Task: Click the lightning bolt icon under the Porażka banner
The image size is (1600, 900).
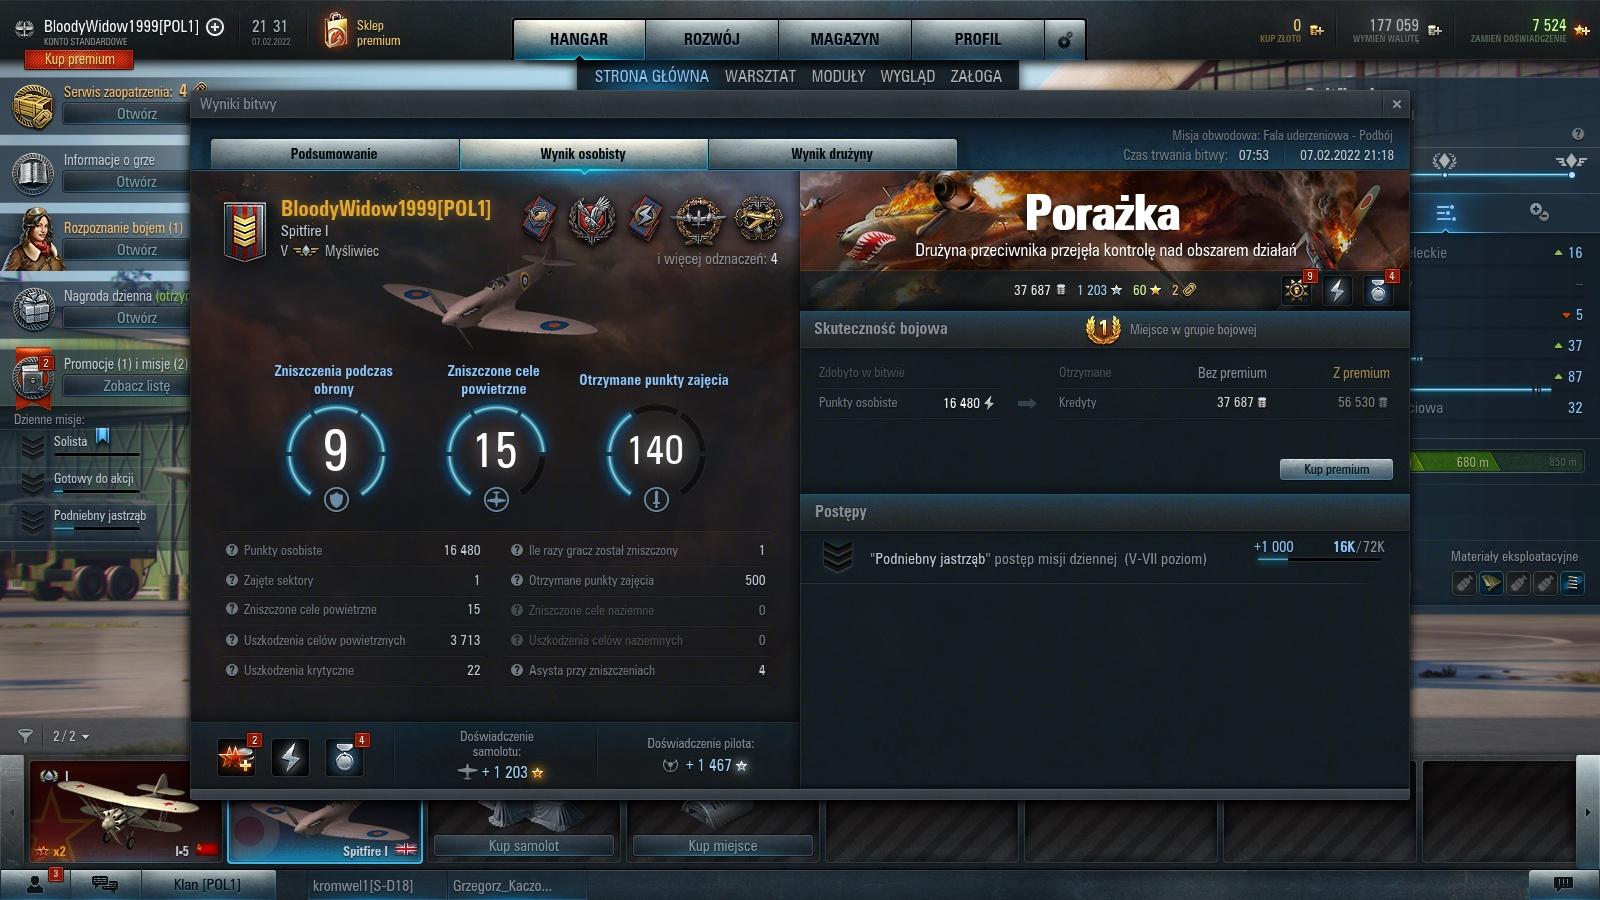Action: [1337, 291]
